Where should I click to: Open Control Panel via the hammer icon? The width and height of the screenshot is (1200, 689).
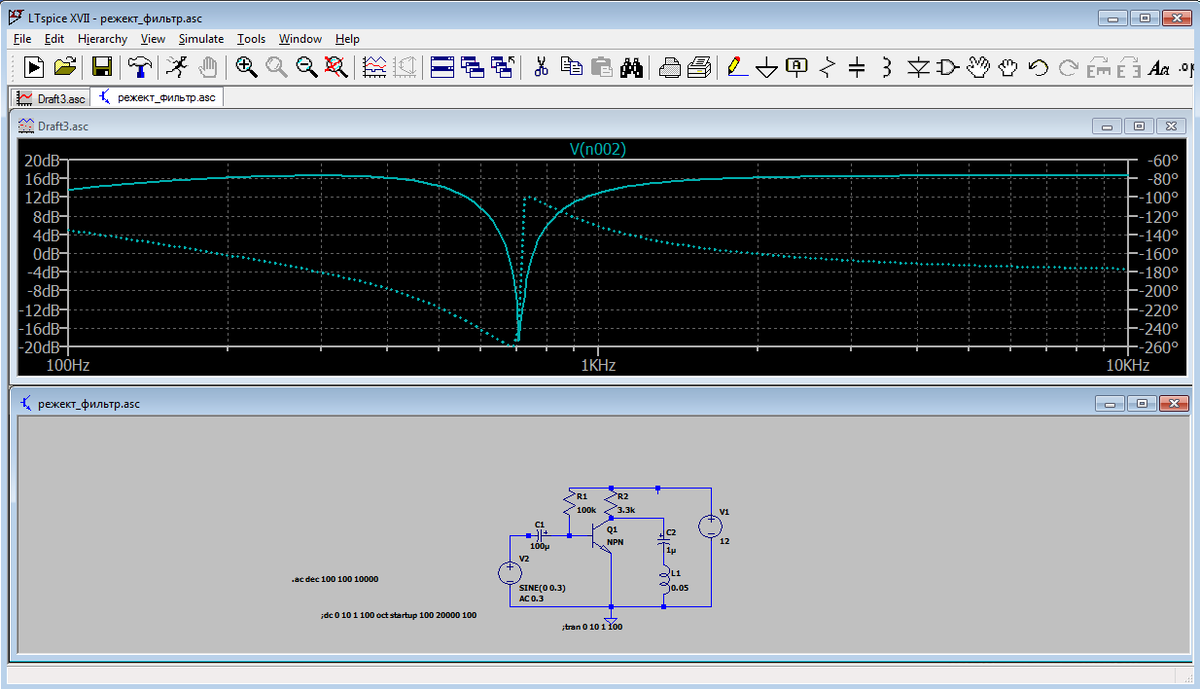click(x=140, y=67)
